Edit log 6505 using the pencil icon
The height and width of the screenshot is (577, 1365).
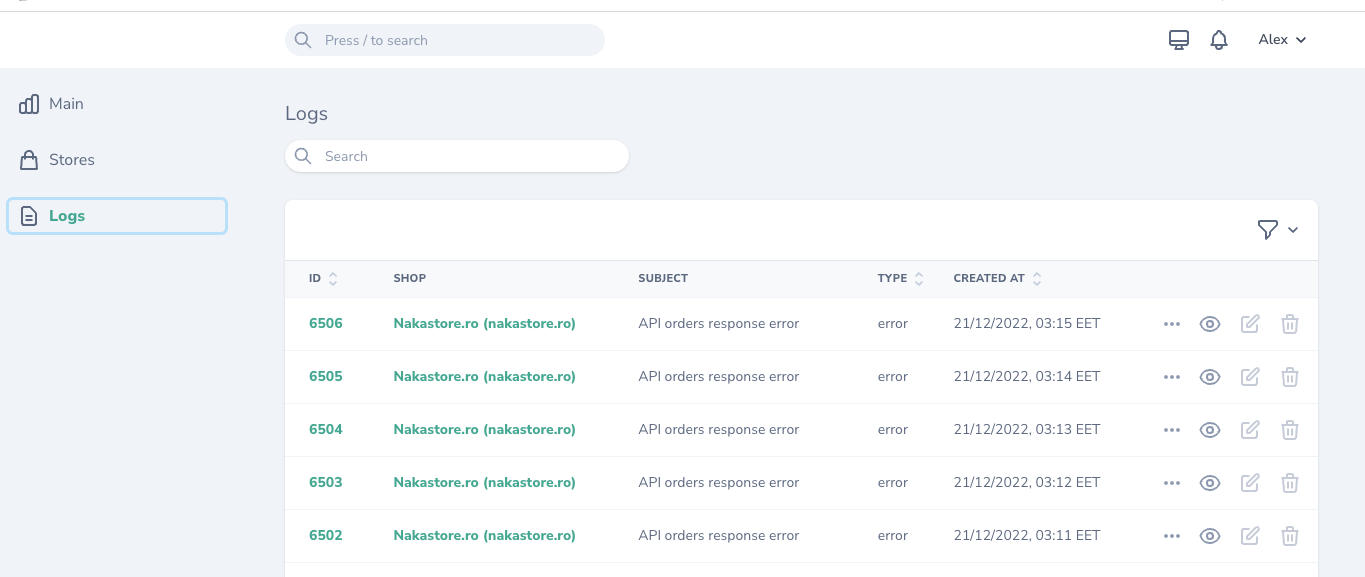[x=1250, y=377]
